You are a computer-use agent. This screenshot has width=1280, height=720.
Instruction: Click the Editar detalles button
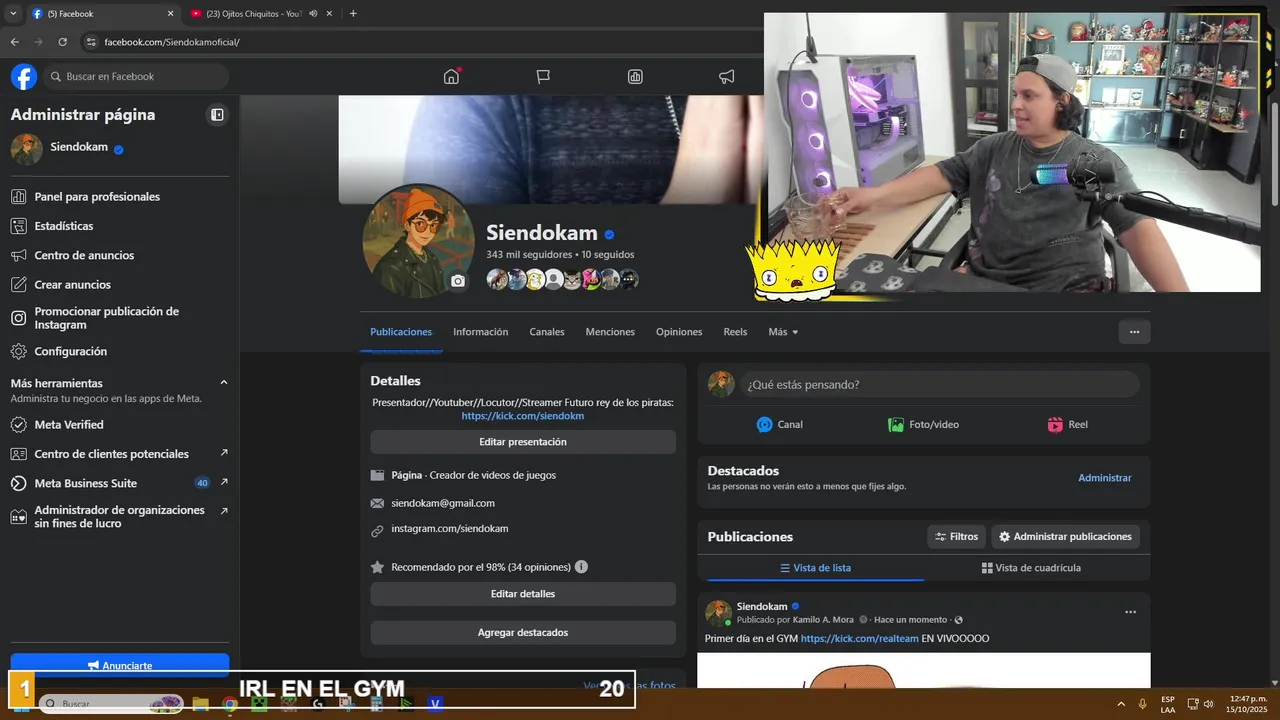click(523, 594)
